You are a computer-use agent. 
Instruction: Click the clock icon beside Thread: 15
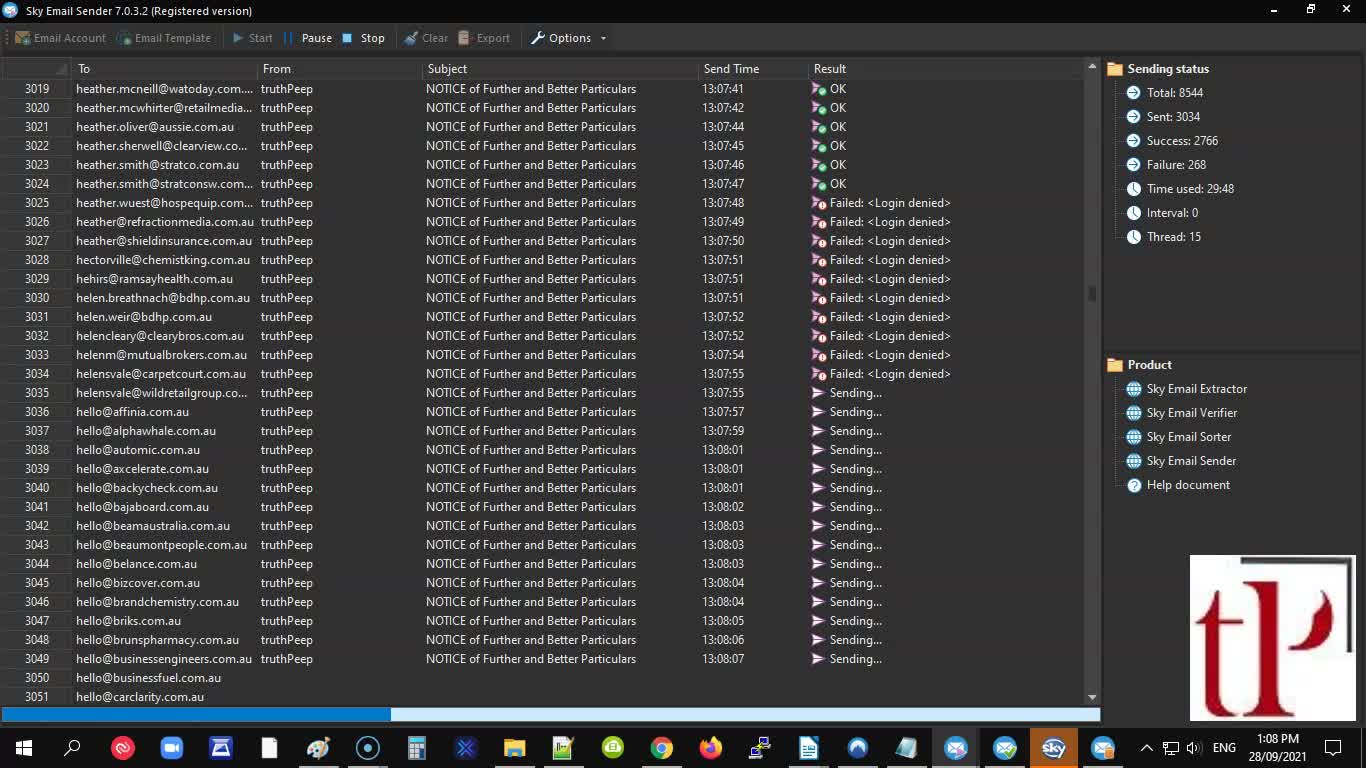1133,237
